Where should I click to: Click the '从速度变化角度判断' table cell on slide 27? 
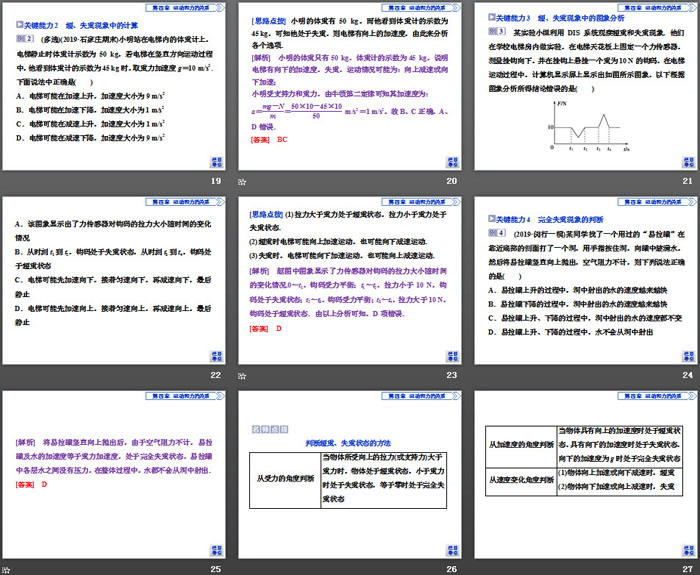click(521, 480)
